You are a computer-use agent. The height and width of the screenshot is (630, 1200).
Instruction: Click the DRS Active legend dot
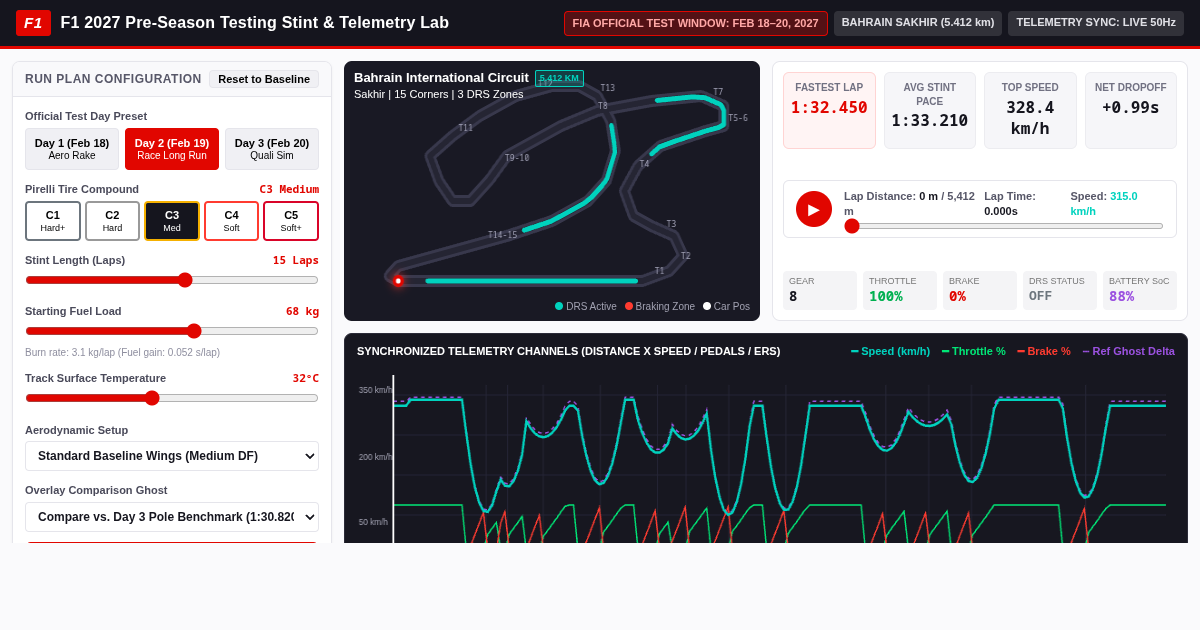point(559,306)
